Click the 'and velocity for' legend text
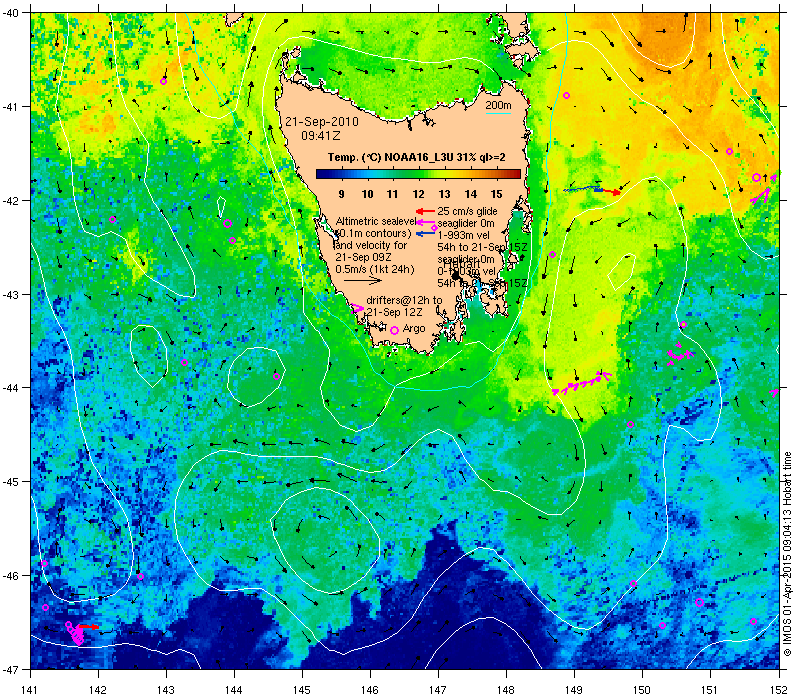Screen dimensions: 800x700 (371, 245)
